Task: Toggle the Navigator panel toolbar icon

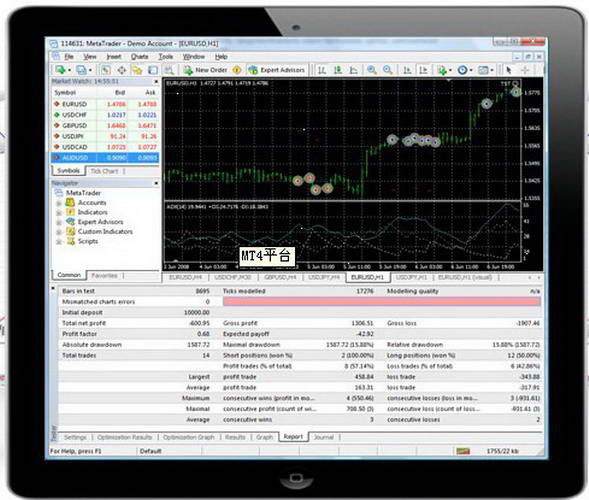Action: (137, 70)
